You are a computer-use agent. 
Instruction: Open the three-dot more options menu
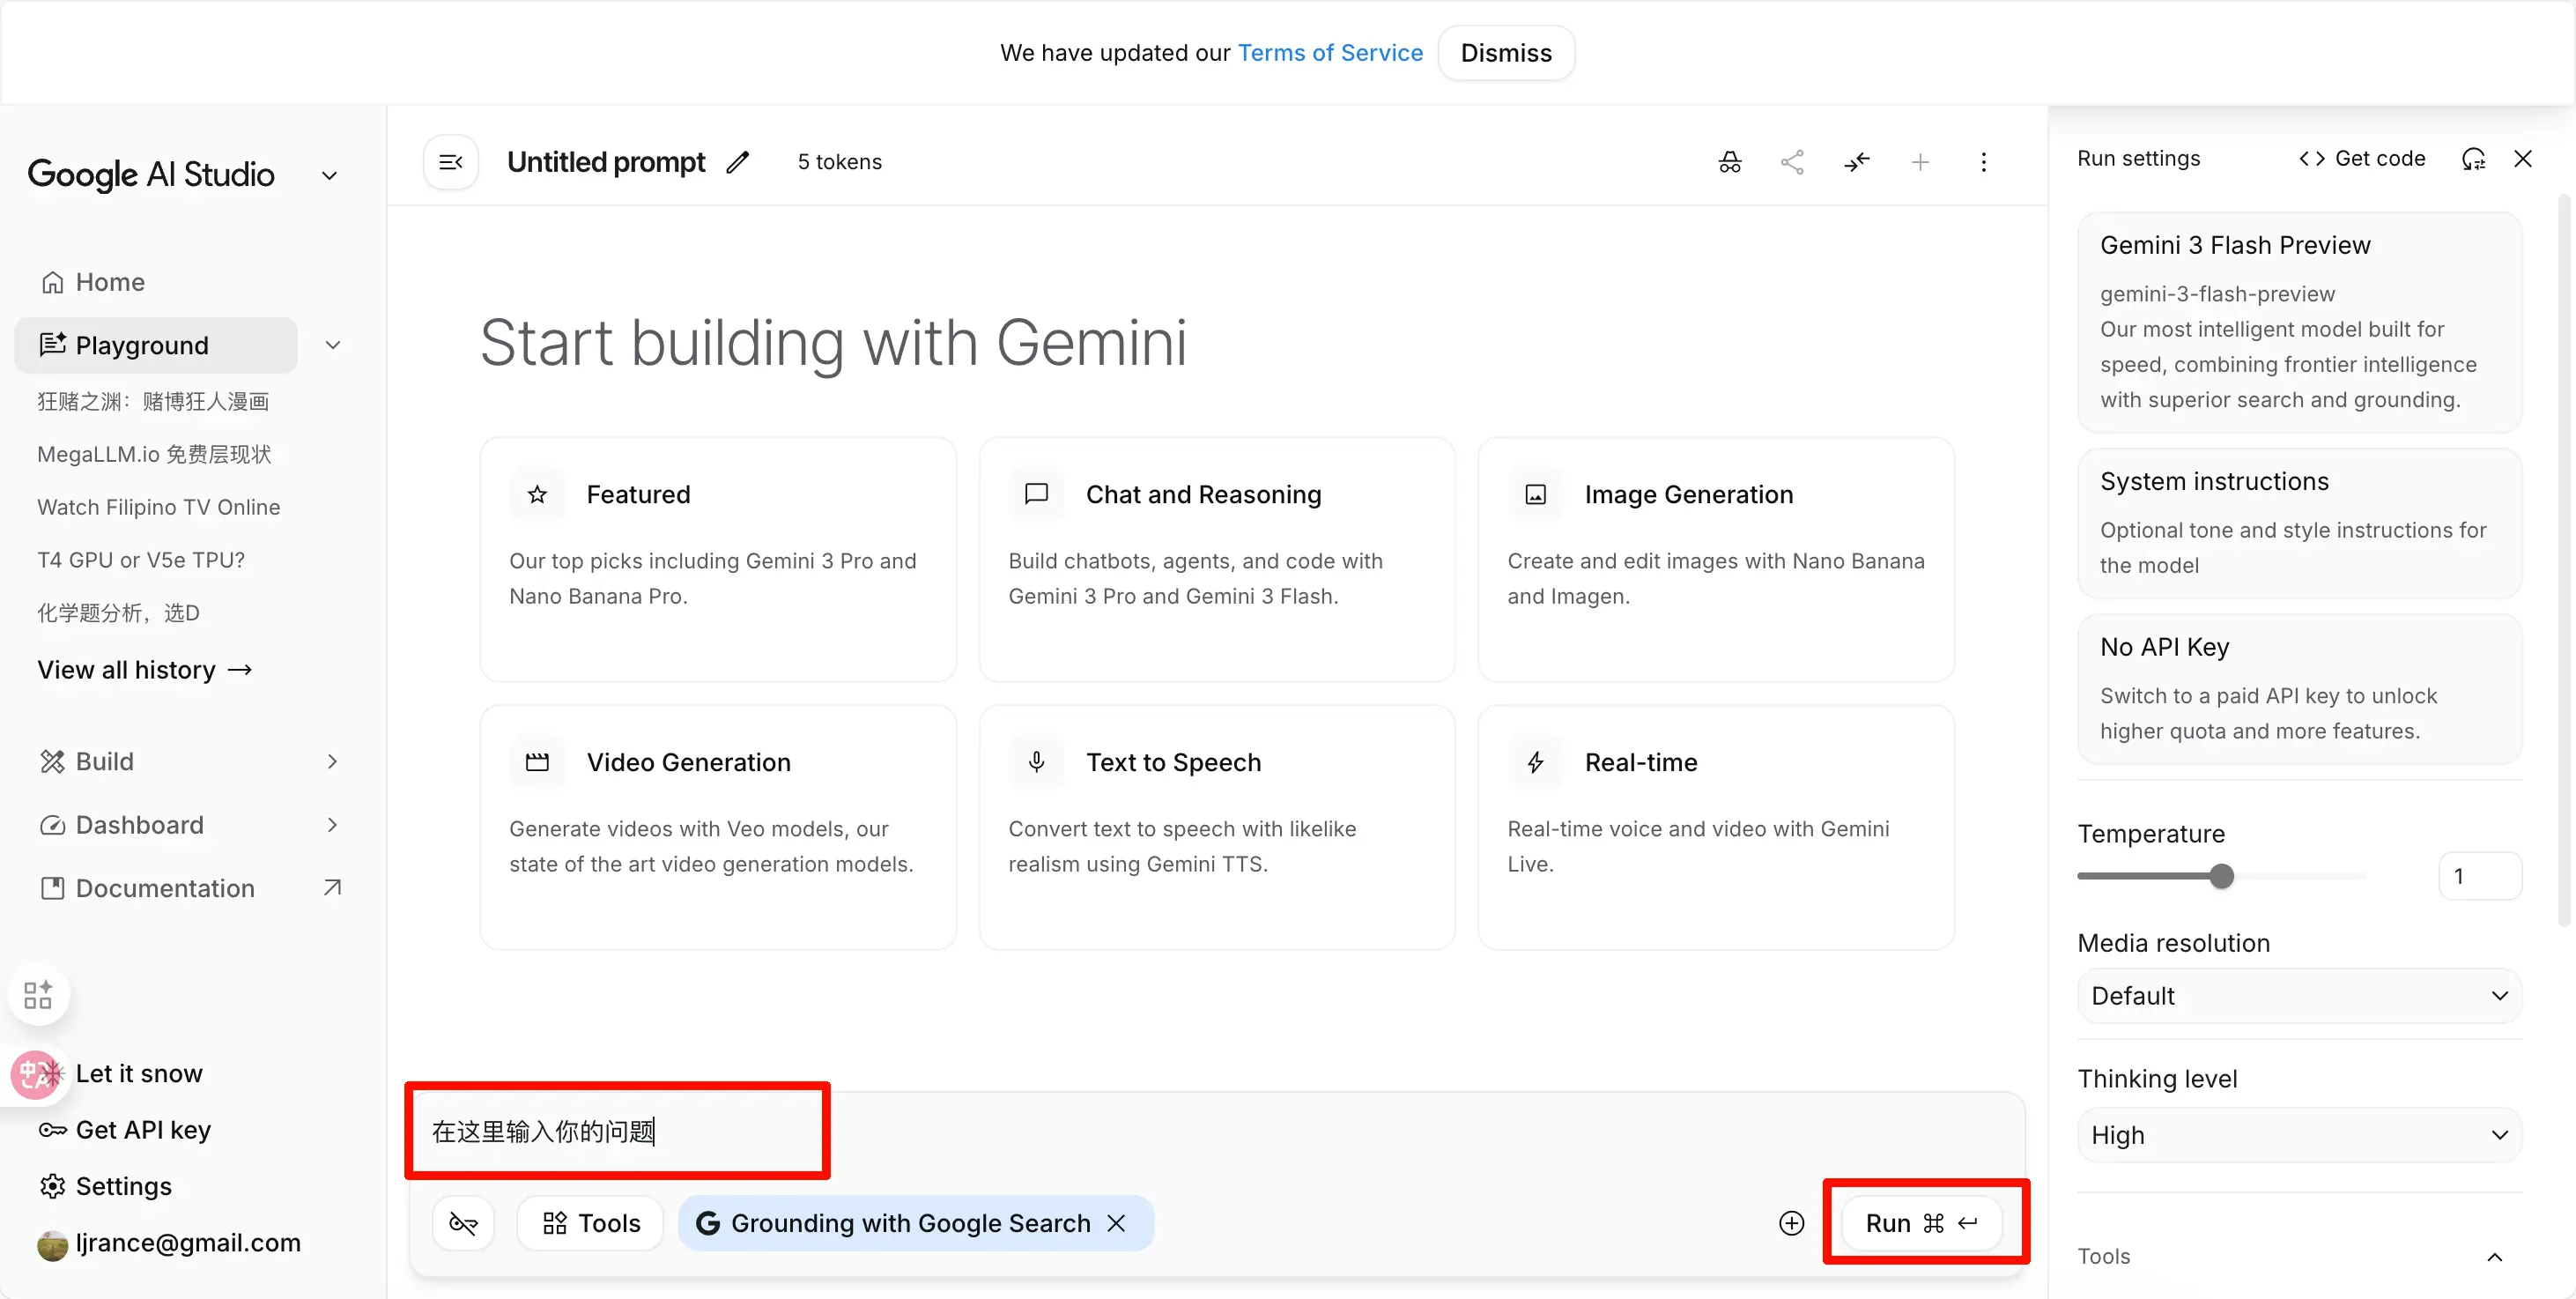(1984, 162)
